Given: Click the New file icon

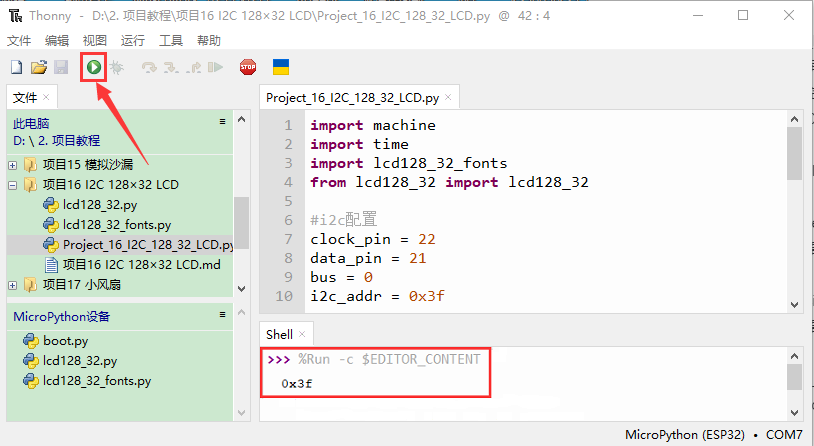Looking at the screenshot, I should click(x=16, y=68).
